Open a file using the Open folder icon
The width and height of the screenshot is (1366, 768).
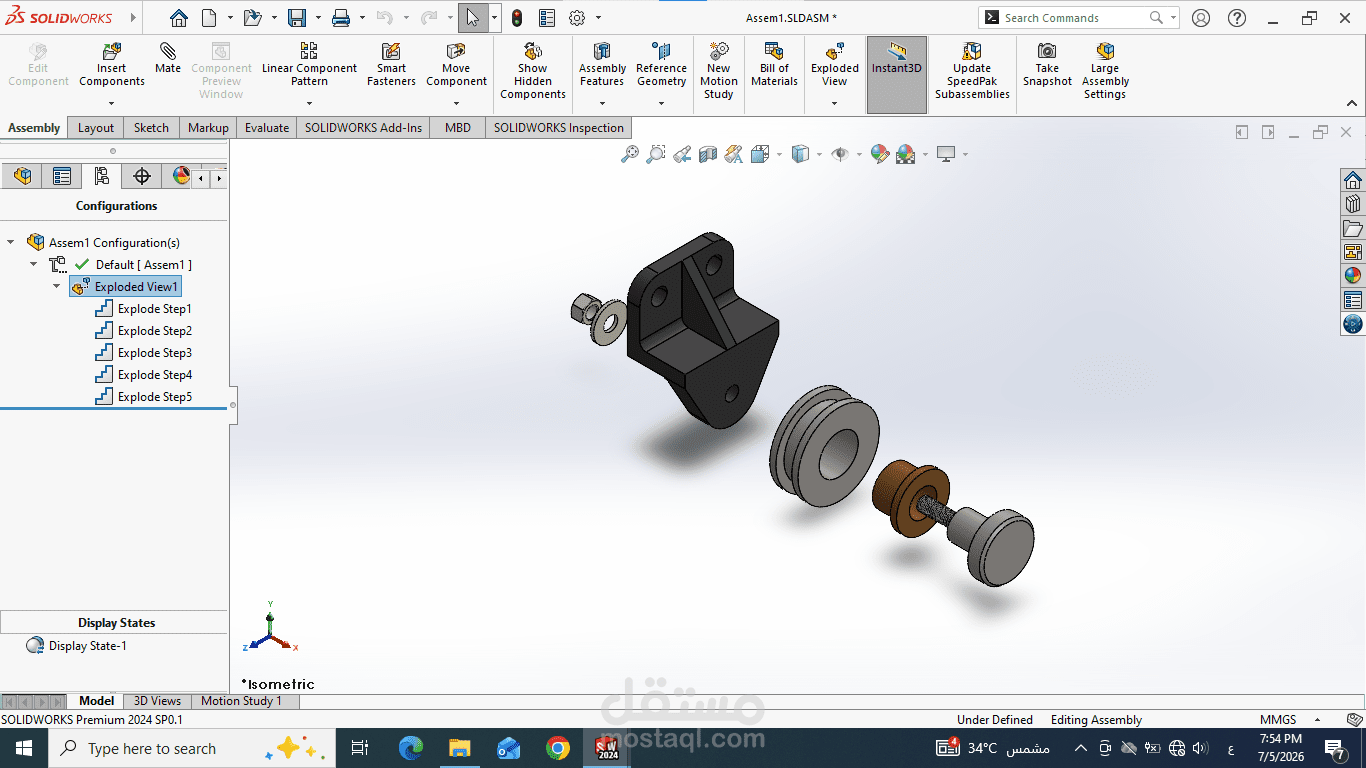click(x=252, y=18)
